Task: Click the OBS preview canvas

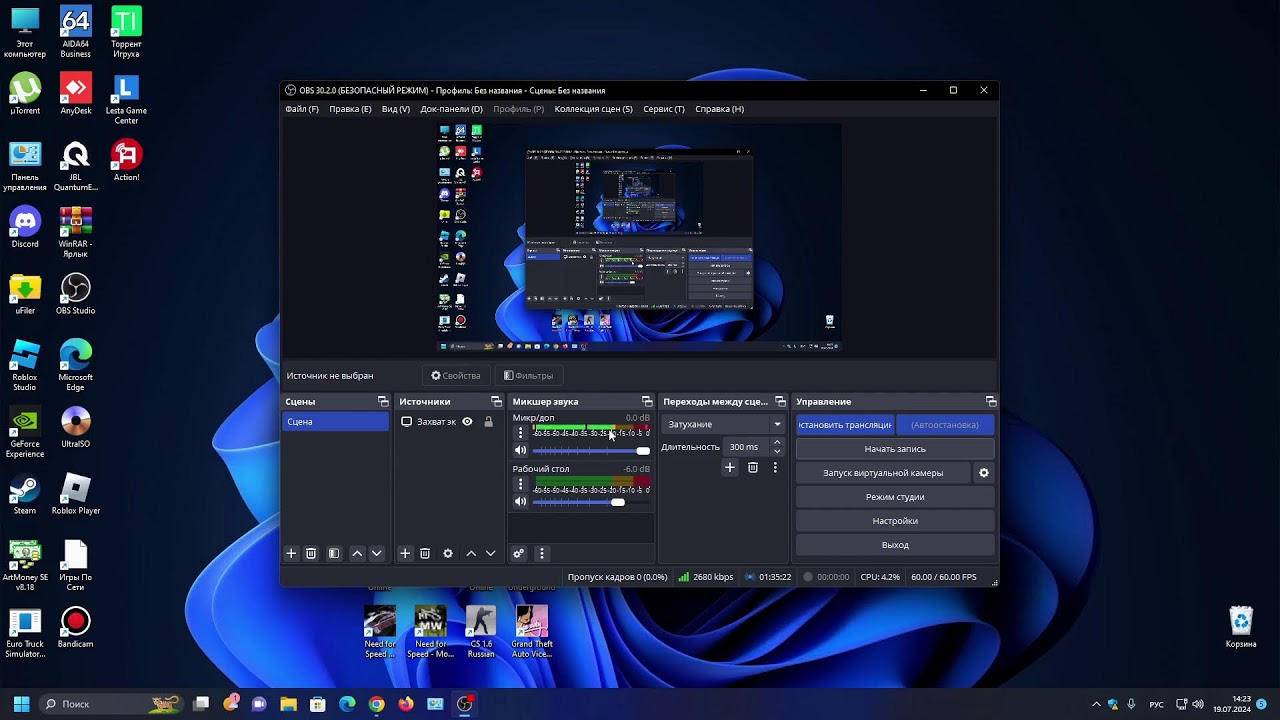Action: pyautogui.click(x=640, y=237)
